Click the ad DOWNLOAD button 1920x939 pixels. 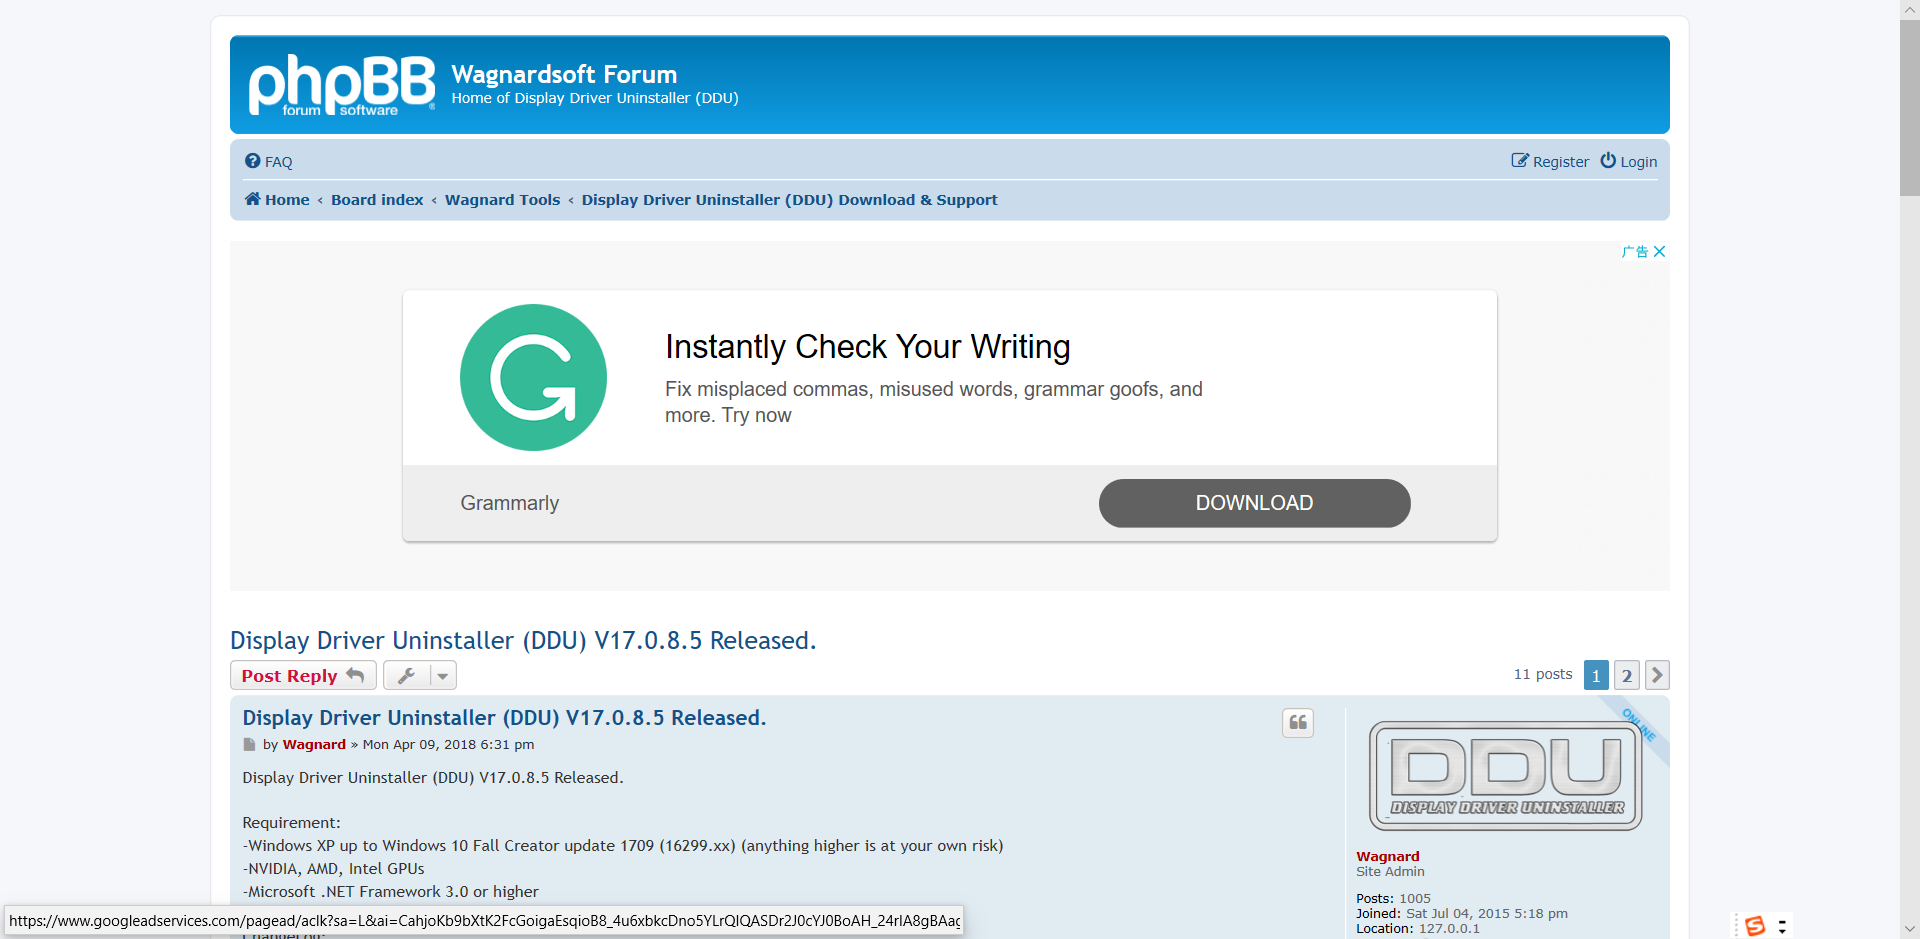(1254, 503)
